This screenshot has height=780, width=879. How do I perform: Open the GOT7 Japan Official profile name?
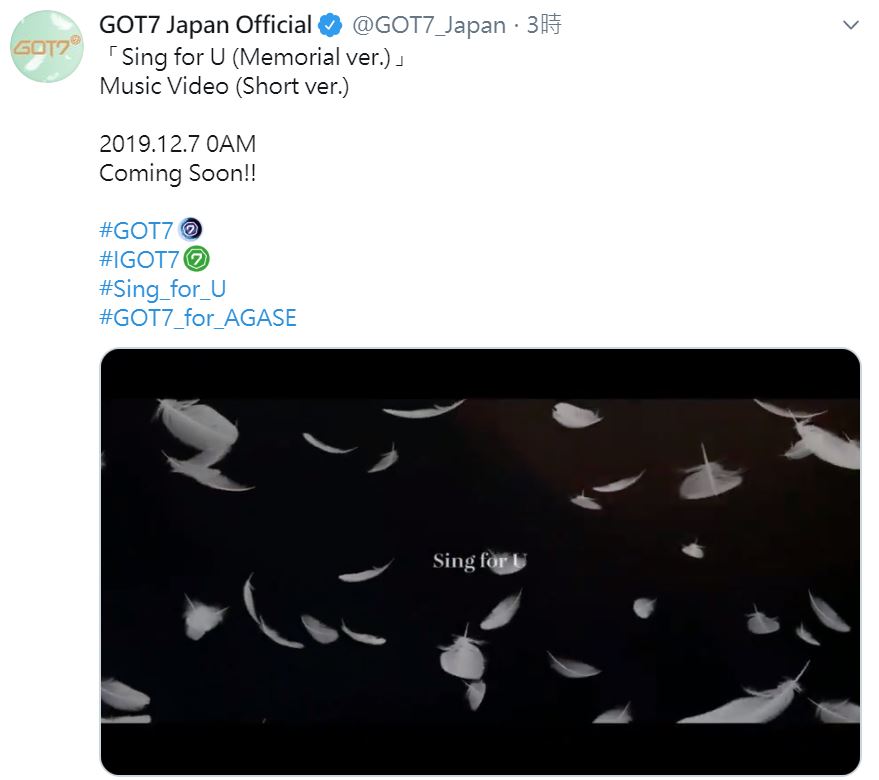click(x=205, y=25)
